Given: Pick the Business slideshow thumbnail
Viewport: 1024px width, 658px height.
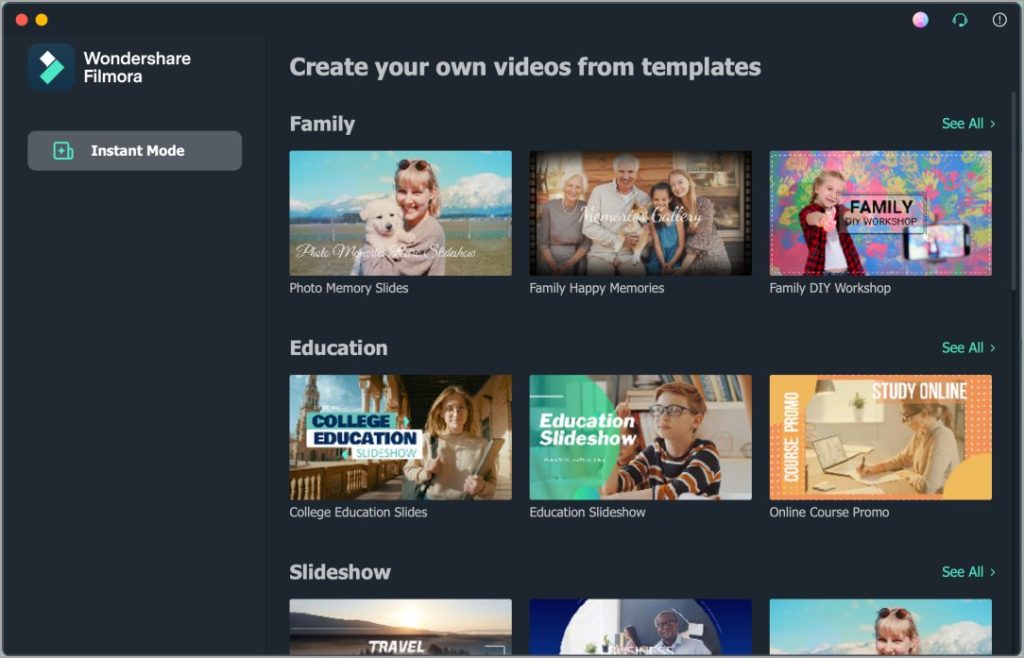Looking at the screenshot, I should (640, 627).
